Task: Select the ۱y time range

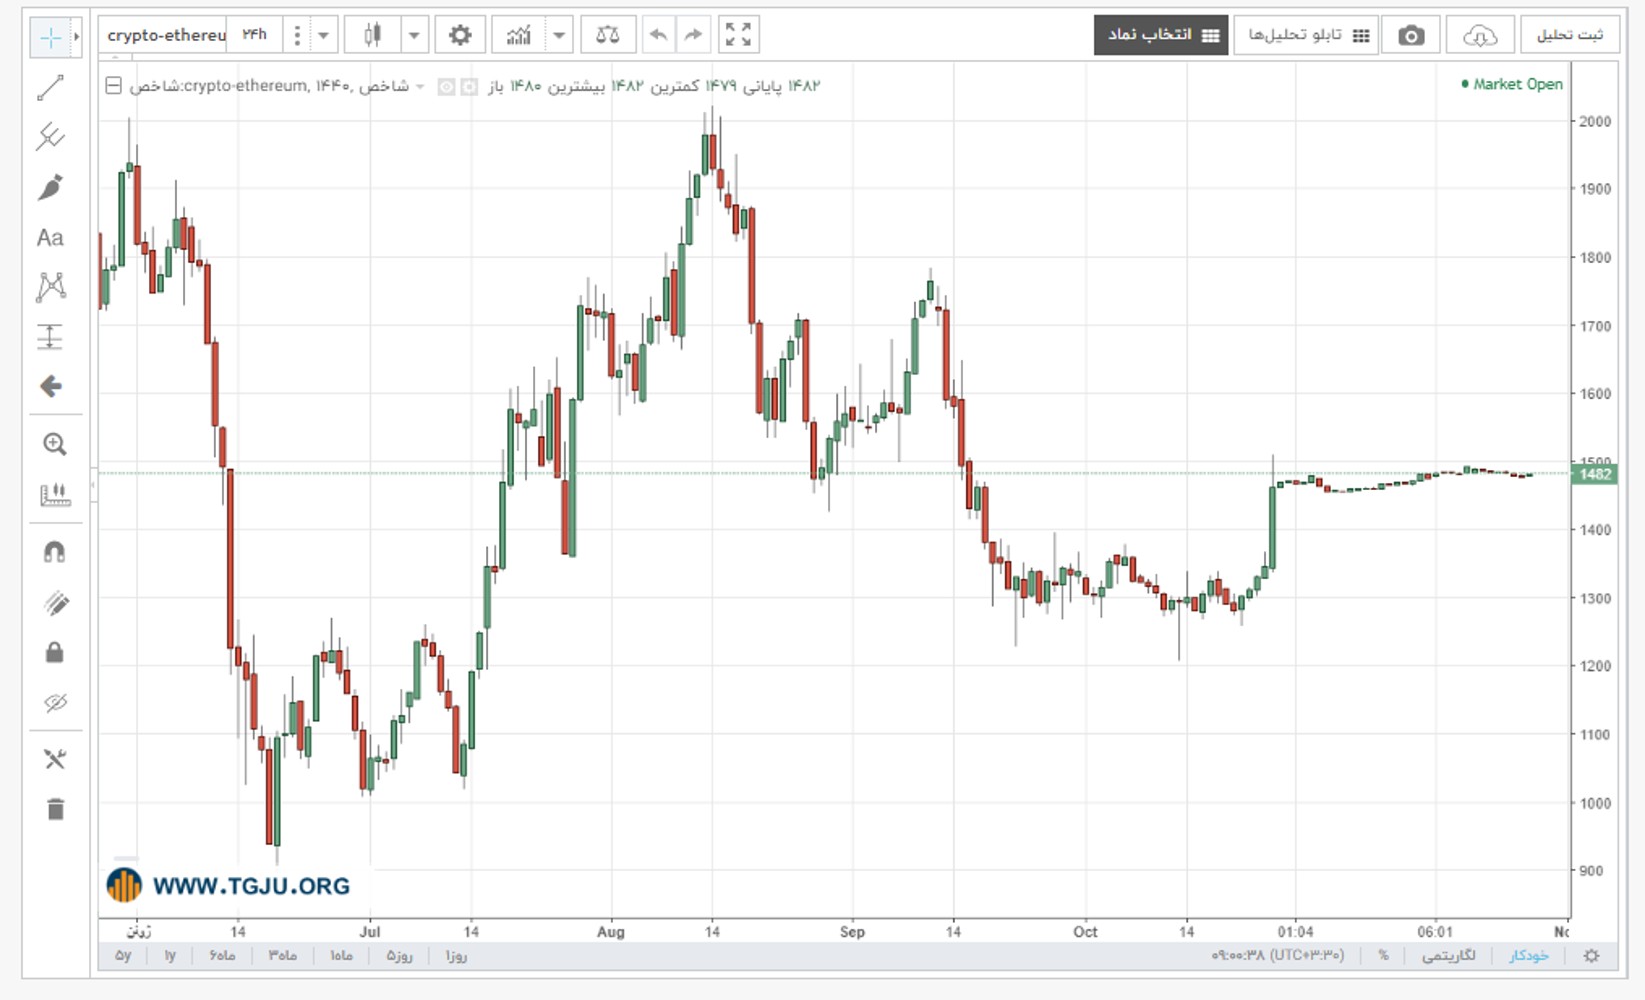Action: point(170,956)
